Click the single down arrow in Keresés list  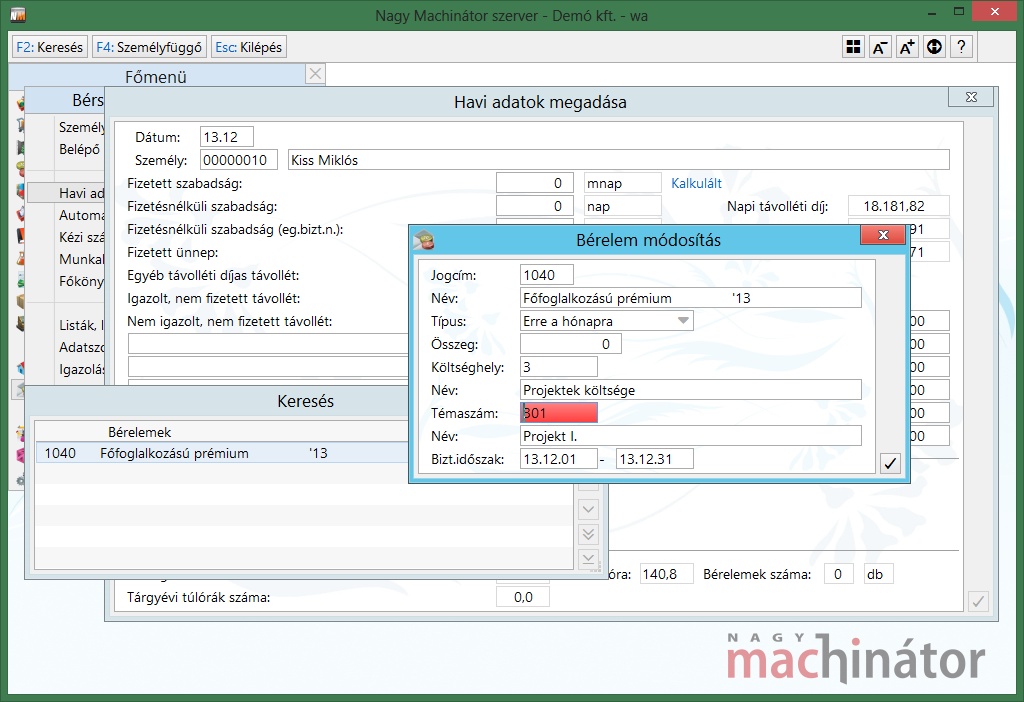[588, 510]
